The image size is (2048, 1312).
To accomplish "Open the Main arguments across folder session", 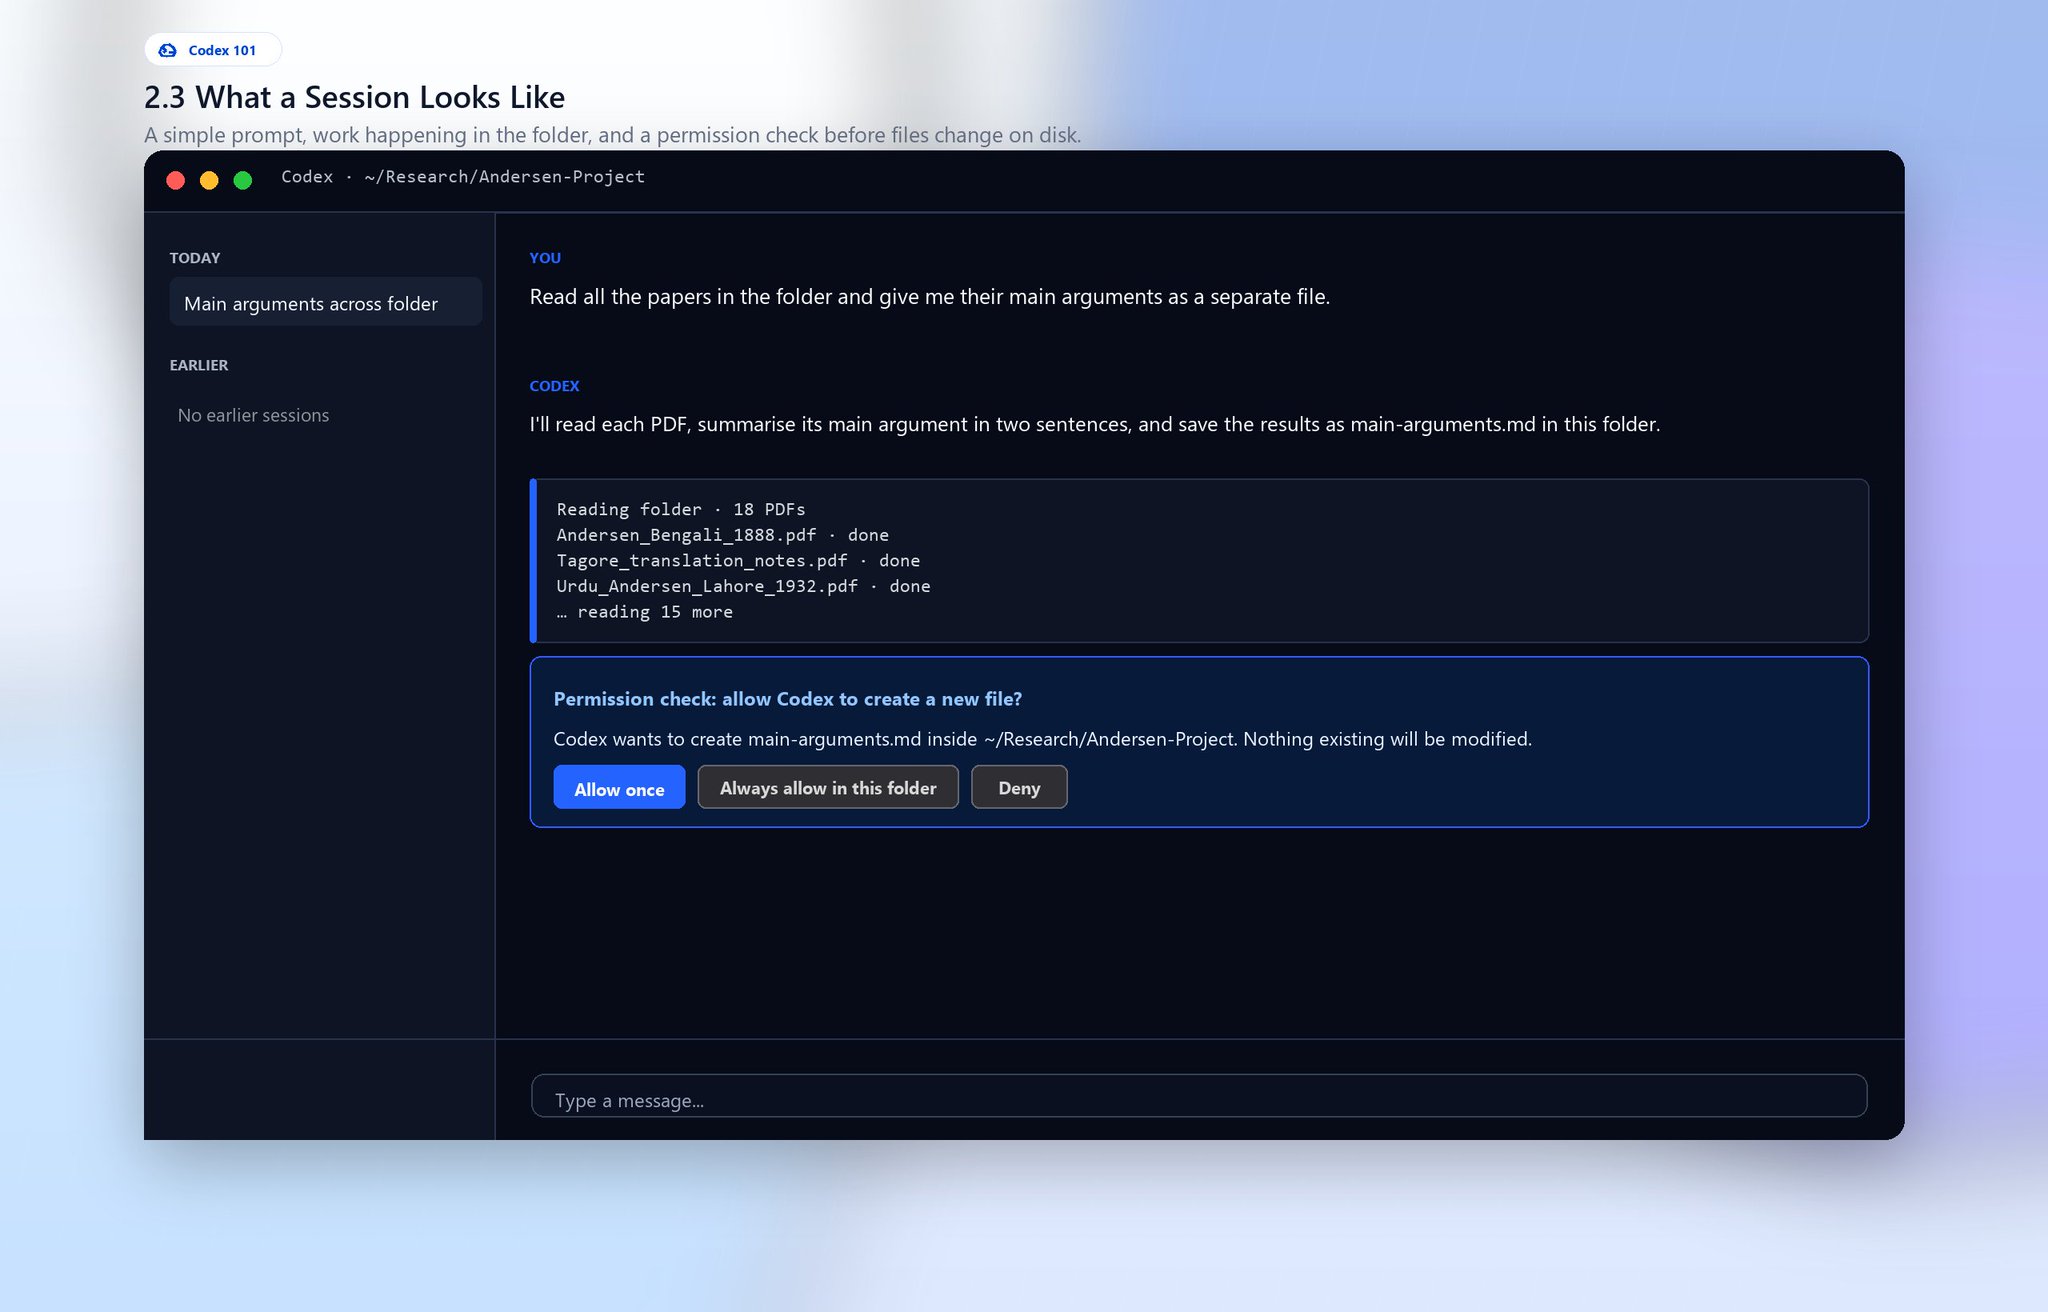I will (326, 302).
